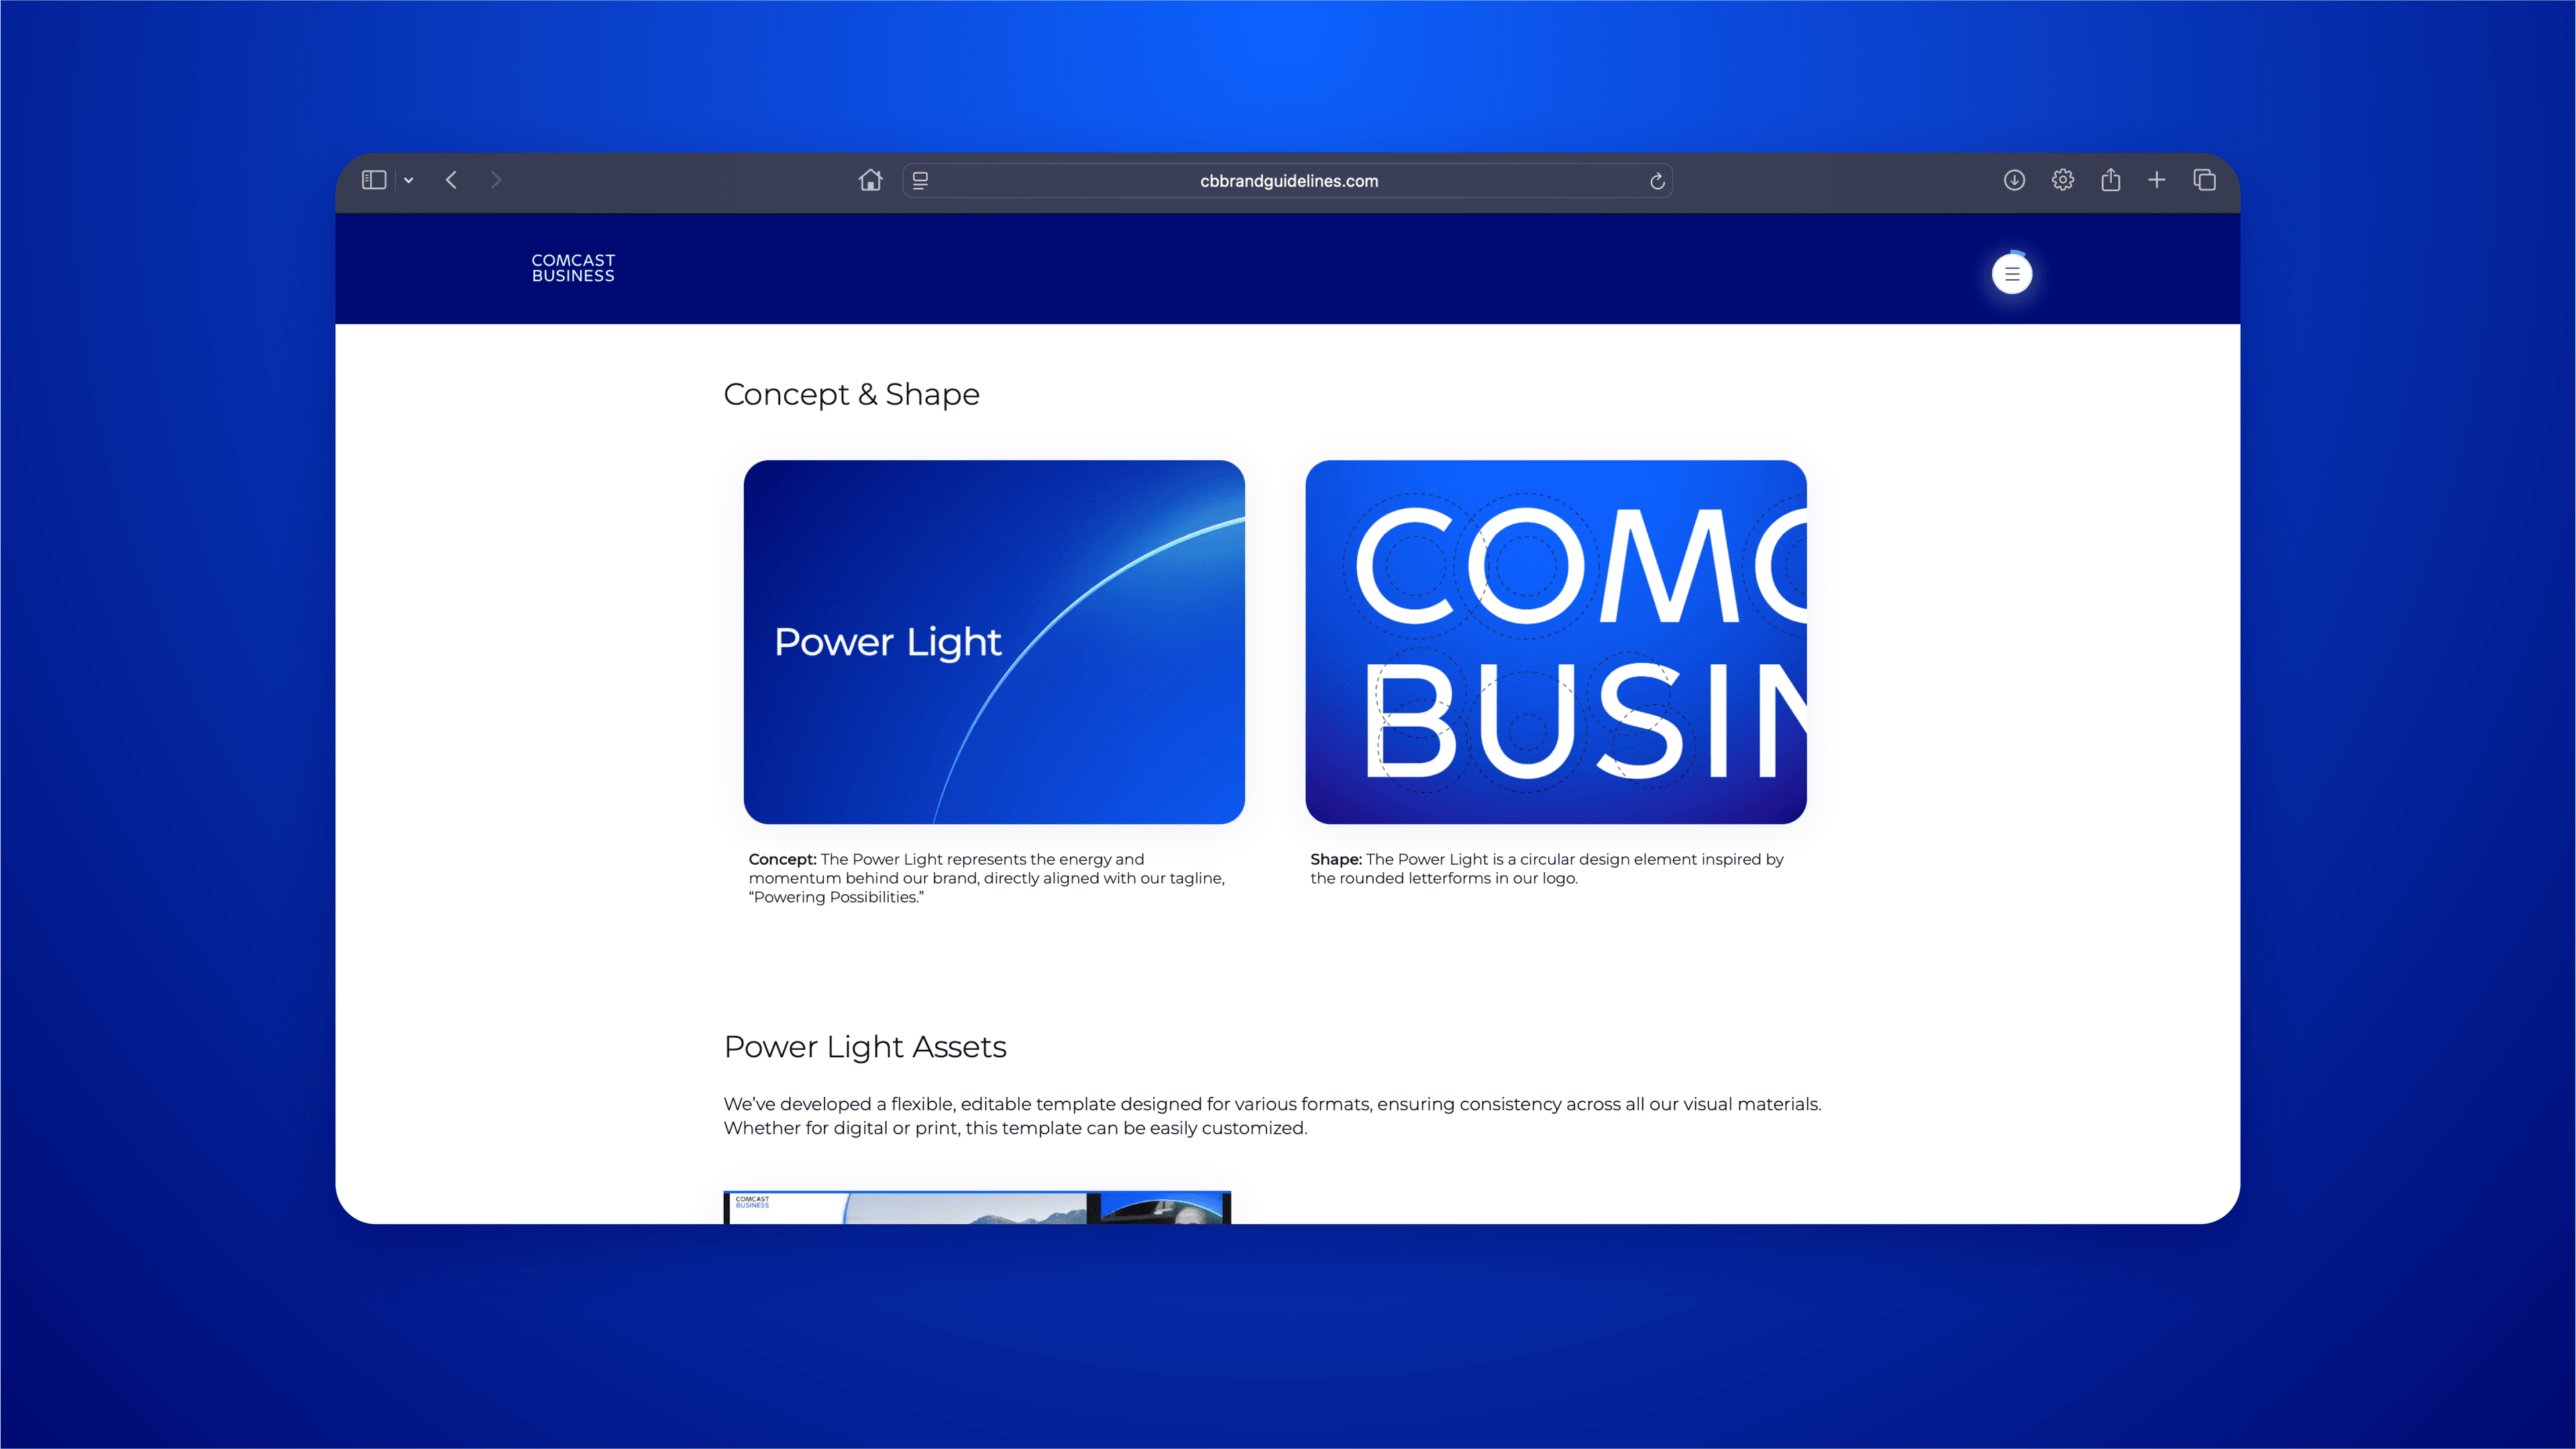
Task: Click the Power Light Assets heading
Action: [x=865, y=1046]
